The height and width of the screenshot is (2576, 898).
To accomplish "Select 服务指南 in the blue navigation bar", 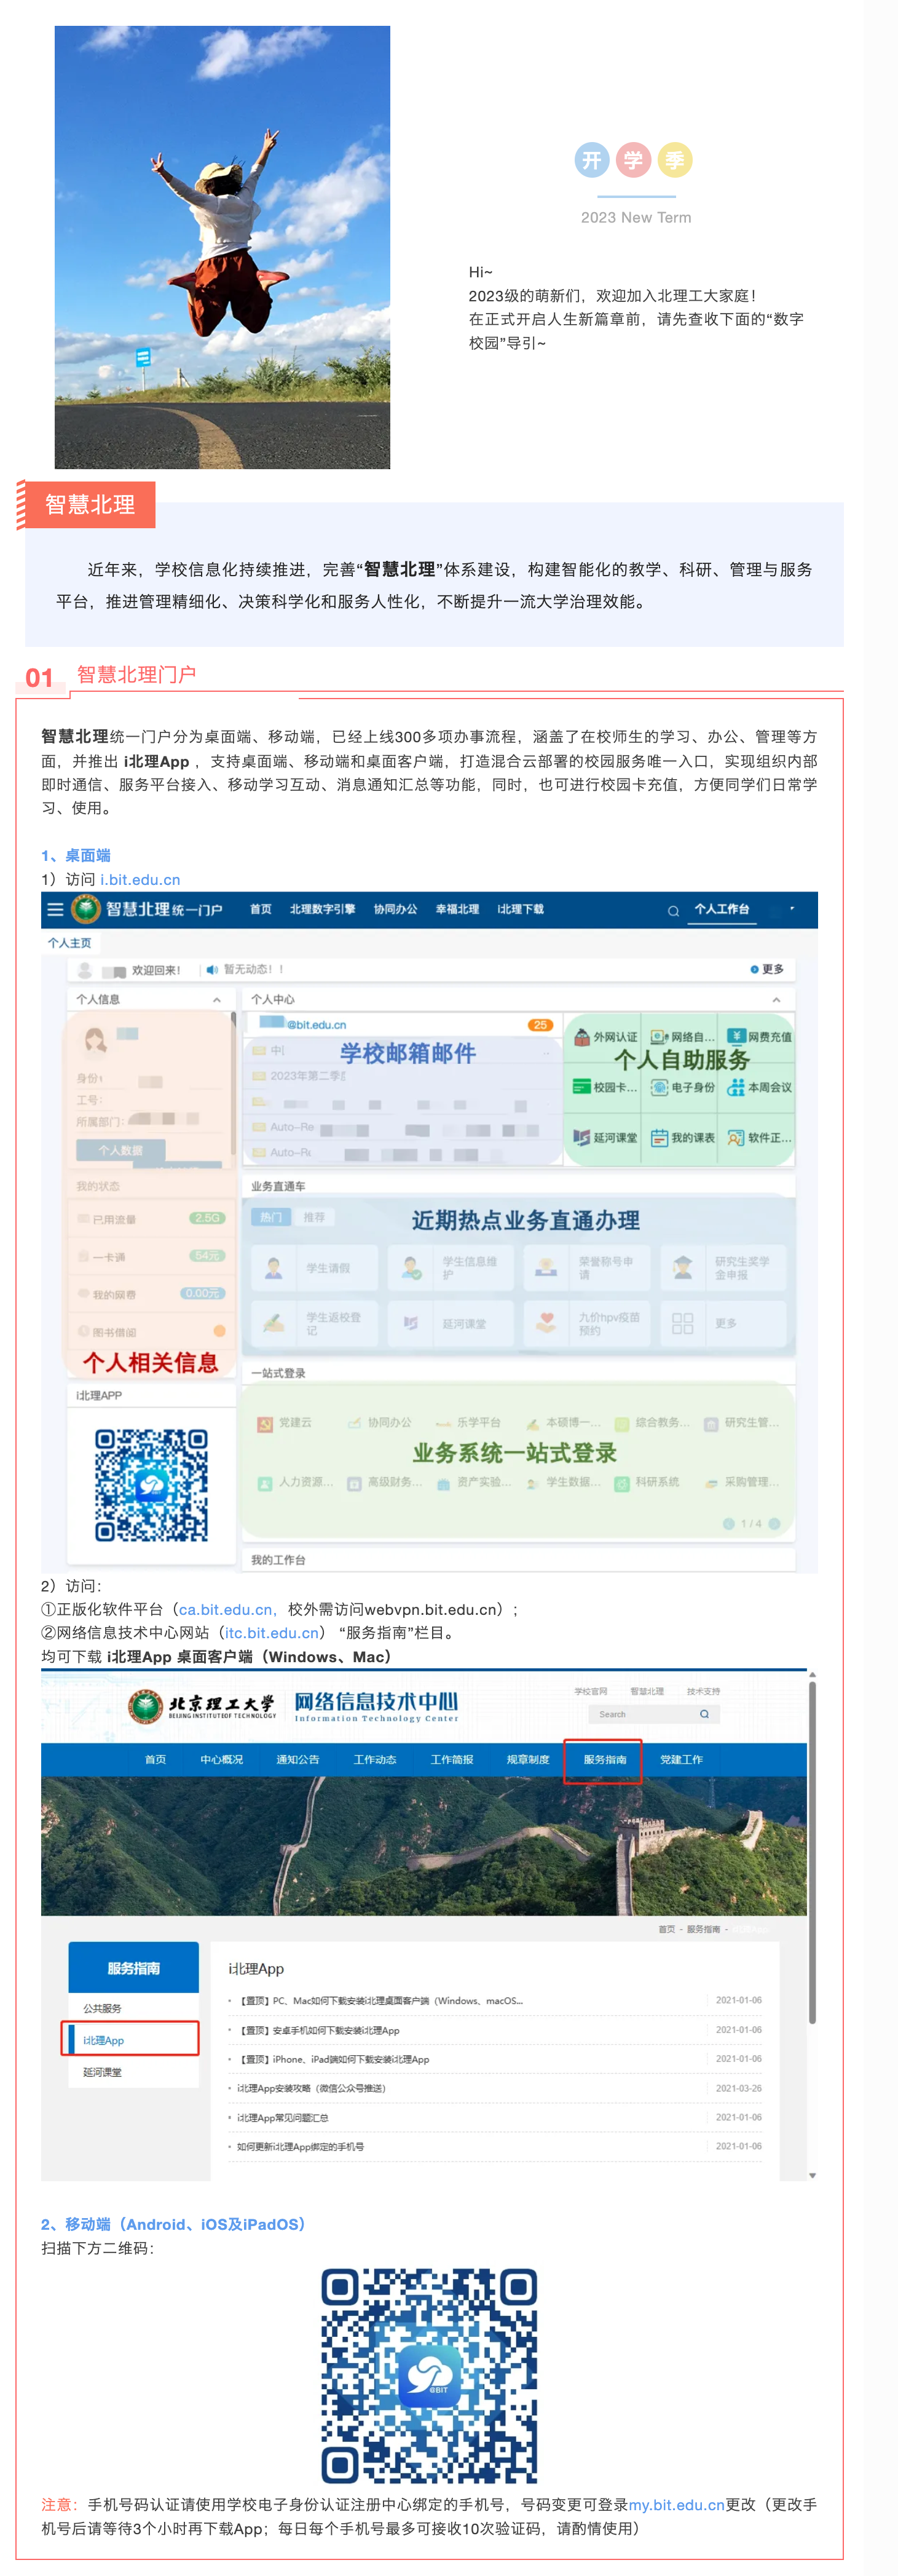I will click(x=604, y=1759).
